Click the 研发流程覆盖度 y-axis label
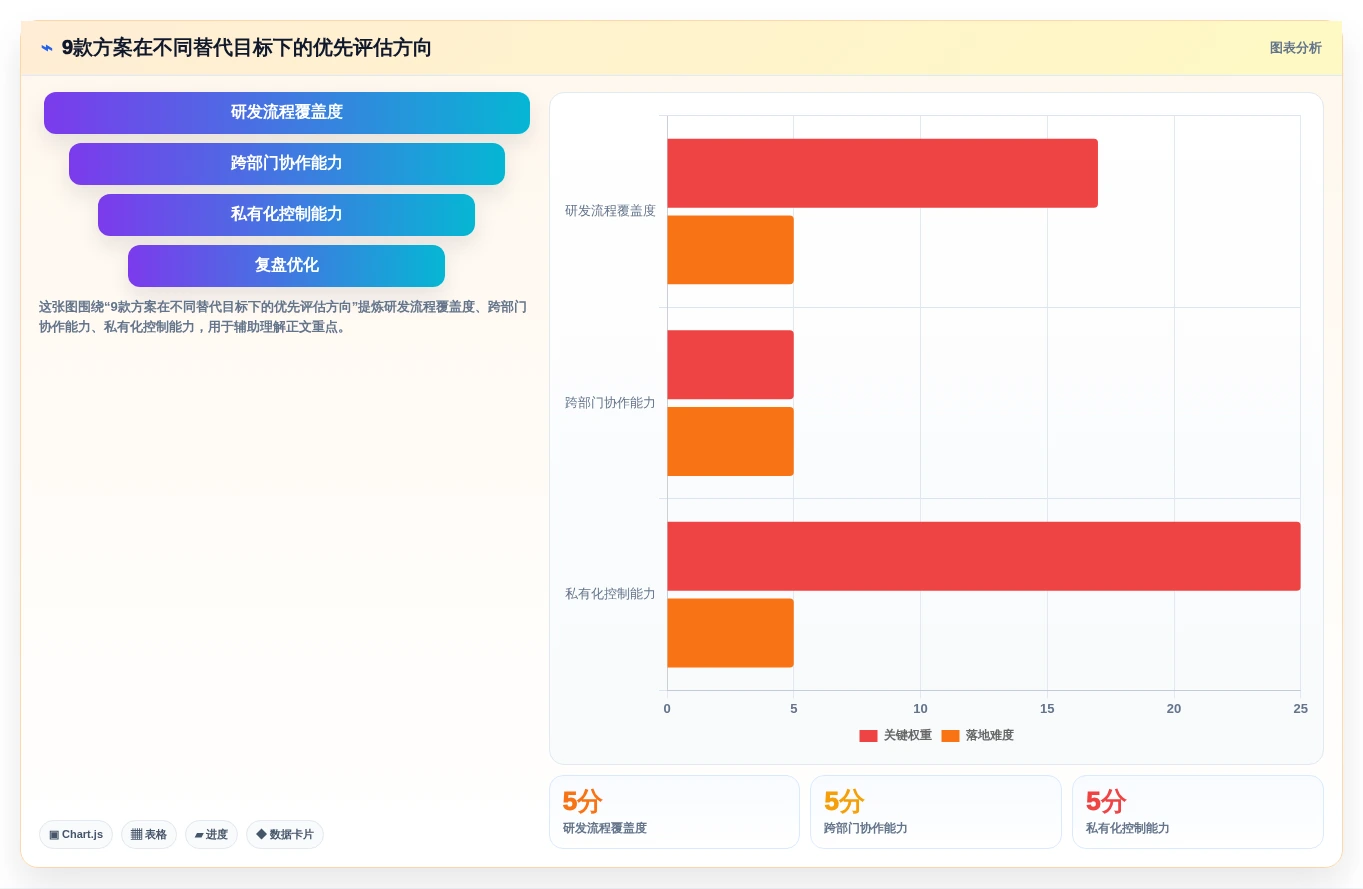 click(x=610, y=211)
